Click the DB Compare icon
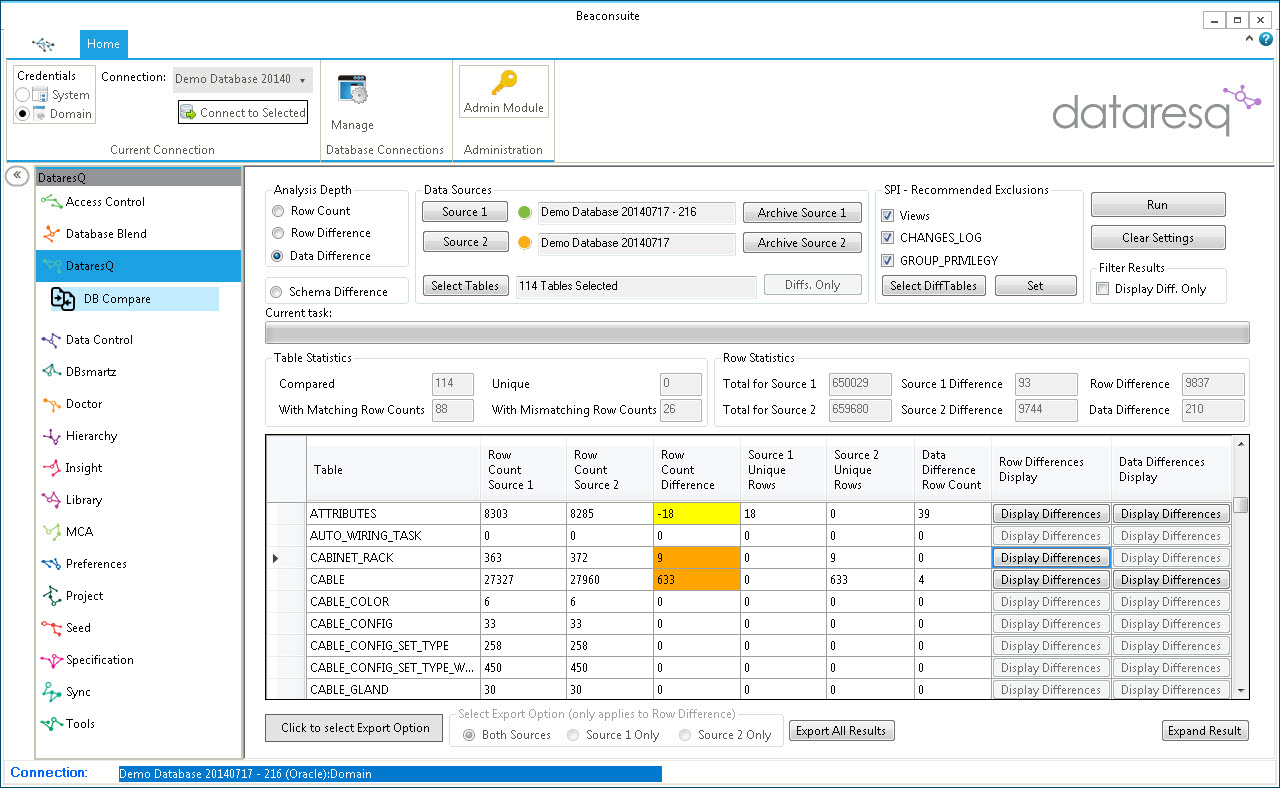 point(63,299)
